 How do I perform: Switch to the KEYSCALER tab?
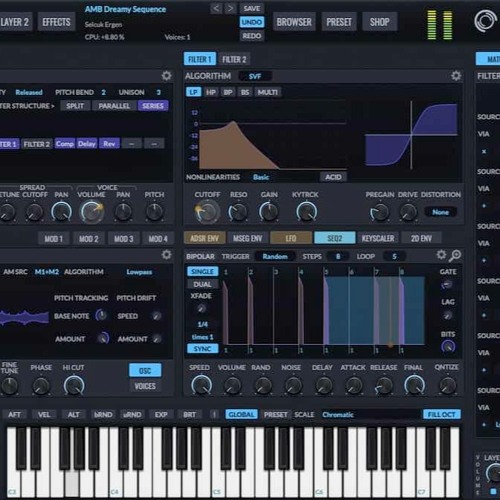[378, 238]
